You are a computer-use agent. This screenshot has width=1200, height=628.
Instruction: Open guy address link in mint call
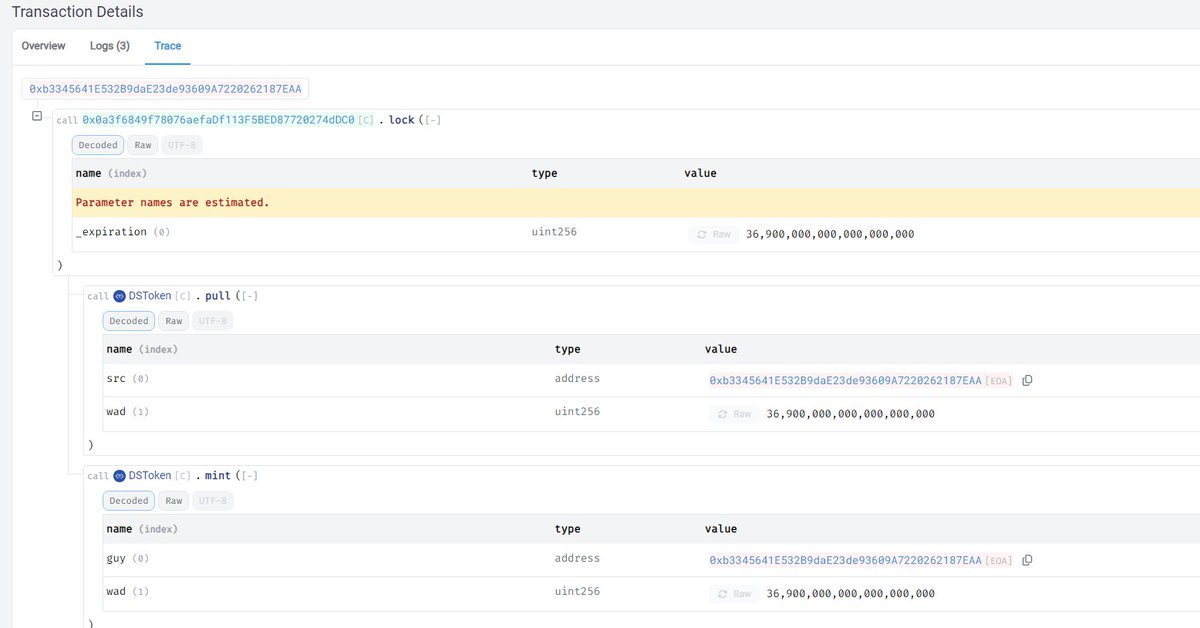(x=845, y=560)
